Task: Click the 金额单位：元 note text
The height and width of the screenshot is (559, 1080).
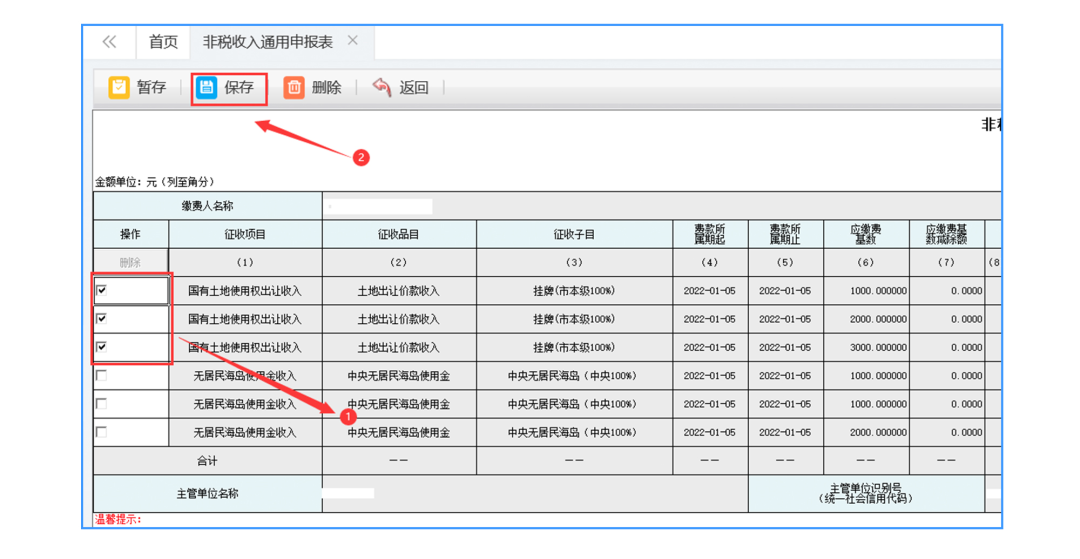Action: [155, 182]
